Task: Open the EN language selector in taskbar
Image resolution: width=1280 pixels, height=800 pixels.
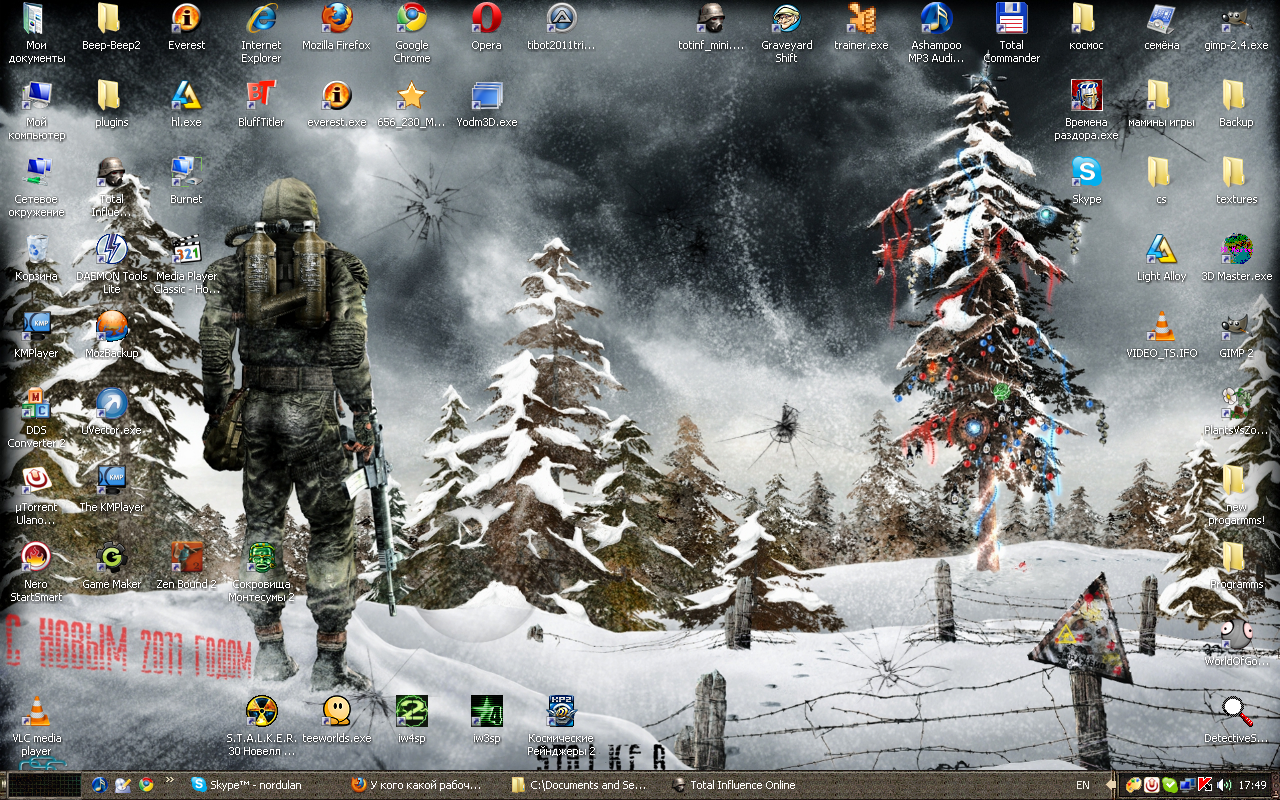Action: click(1083, 785)
